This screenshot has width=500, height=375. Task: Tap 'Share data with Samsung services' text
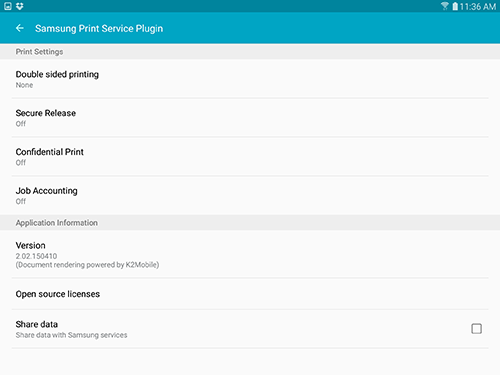pyautogui.click(x=71, y=335)
